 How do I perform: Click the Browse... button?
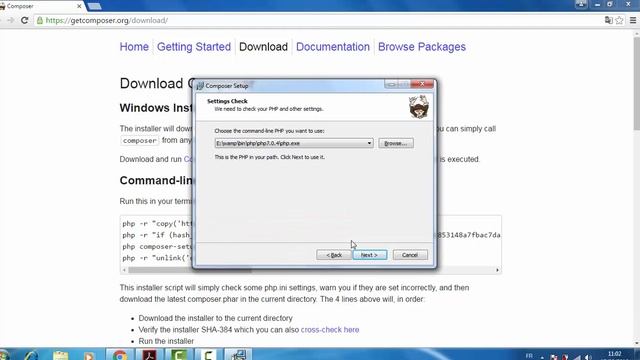tap(396, 143)
